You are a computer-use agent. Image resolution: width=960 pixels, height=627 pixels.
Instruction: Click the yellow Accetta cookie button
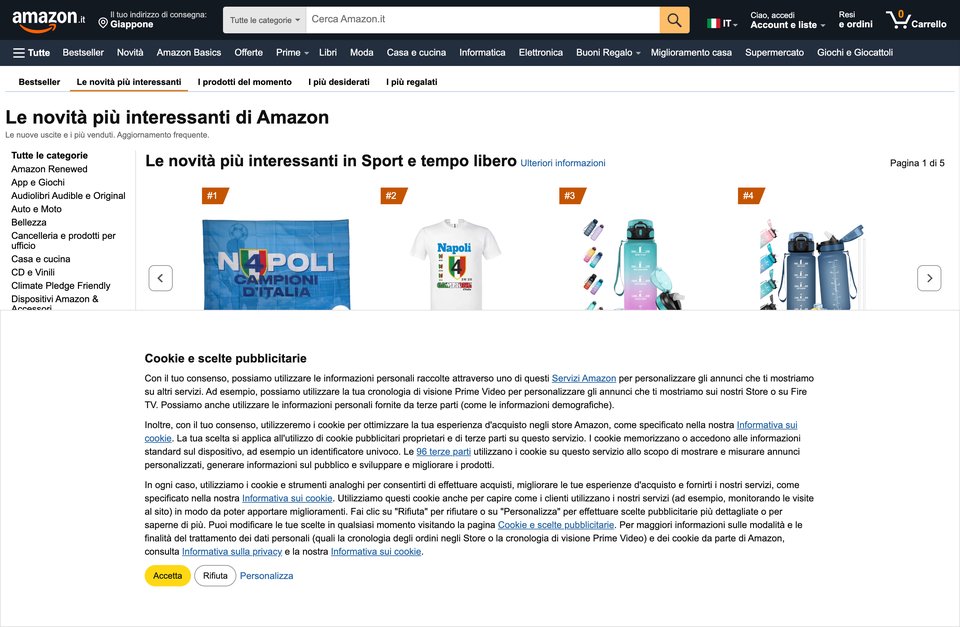[x=167, y=576]
